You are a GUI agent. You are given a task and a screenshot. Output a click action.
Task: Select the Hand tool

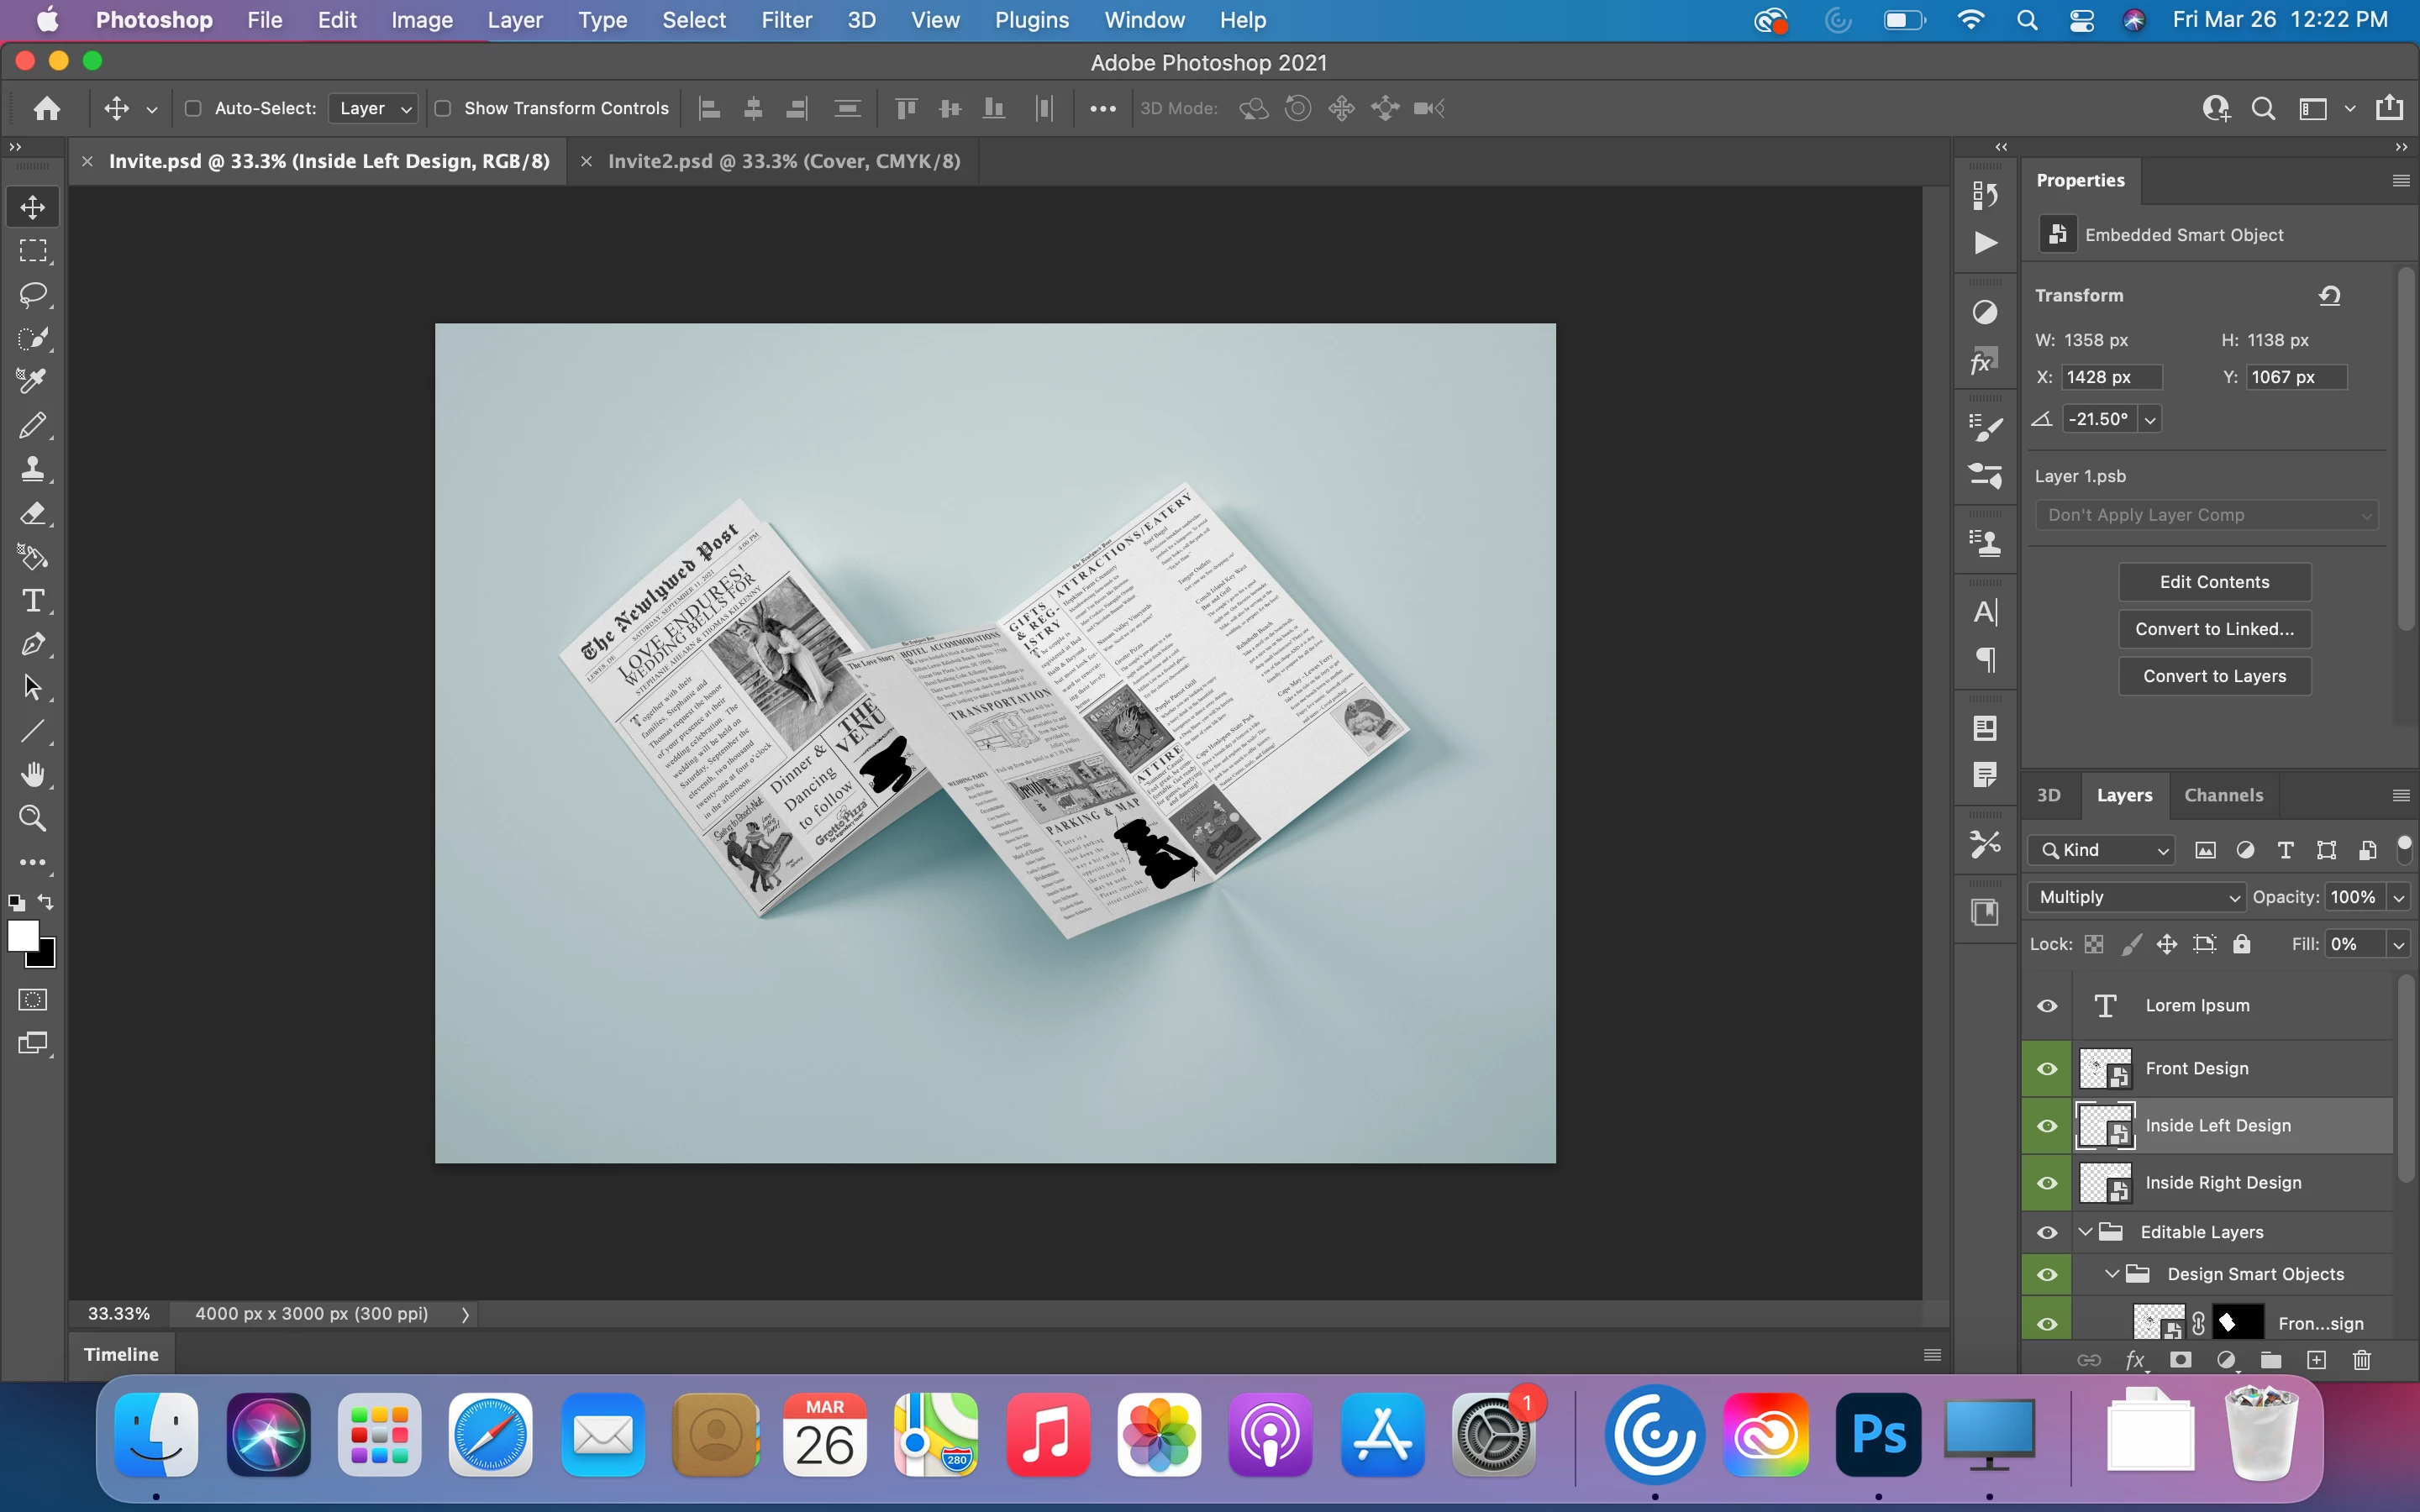33,775
